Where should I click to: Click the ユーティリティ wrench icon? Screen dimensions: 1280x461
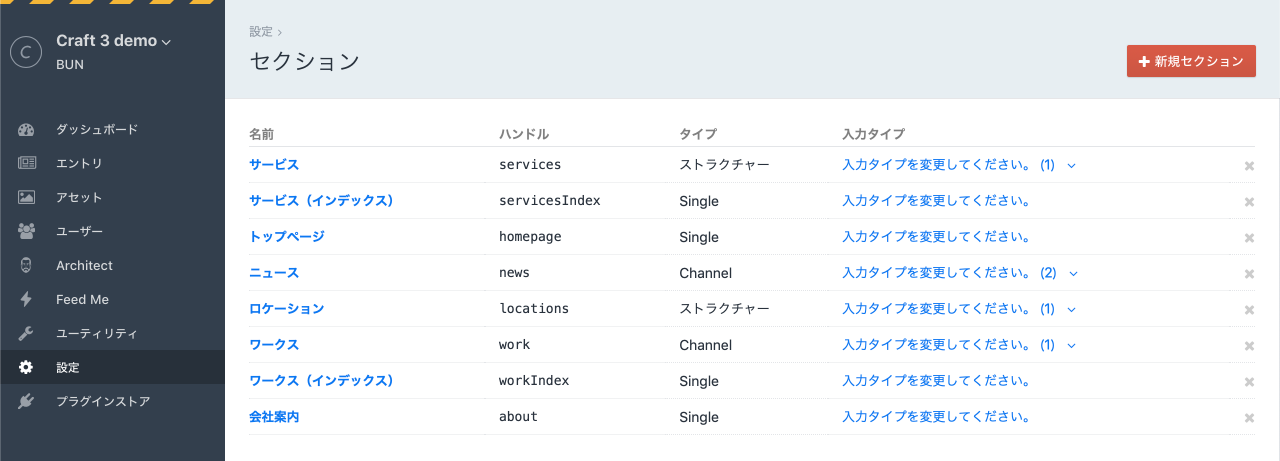tap(27, 334)
